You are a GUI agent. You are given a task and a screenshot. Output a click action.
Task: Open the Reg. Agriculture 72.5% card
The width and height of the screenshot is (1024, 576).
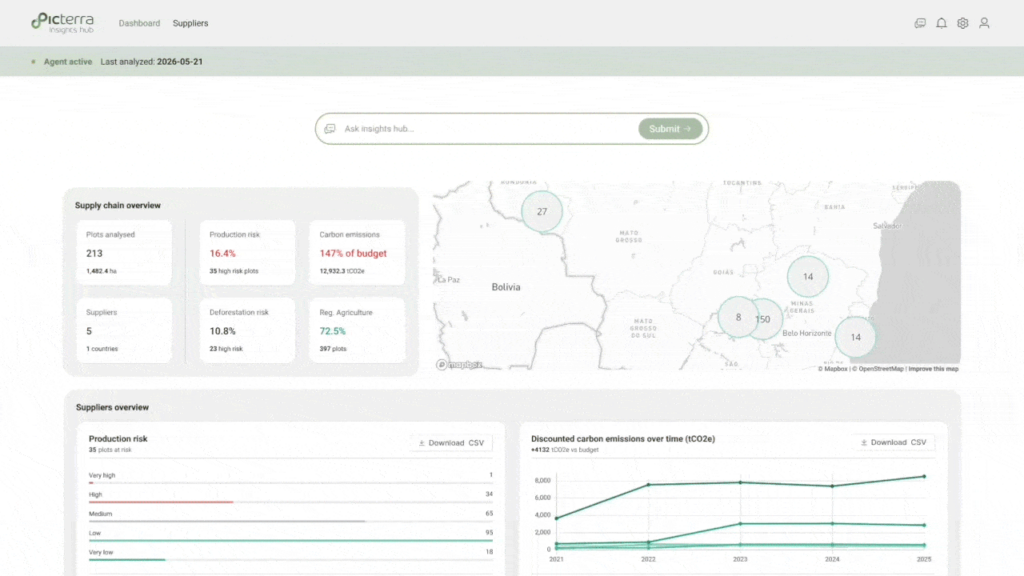(357, 330)
